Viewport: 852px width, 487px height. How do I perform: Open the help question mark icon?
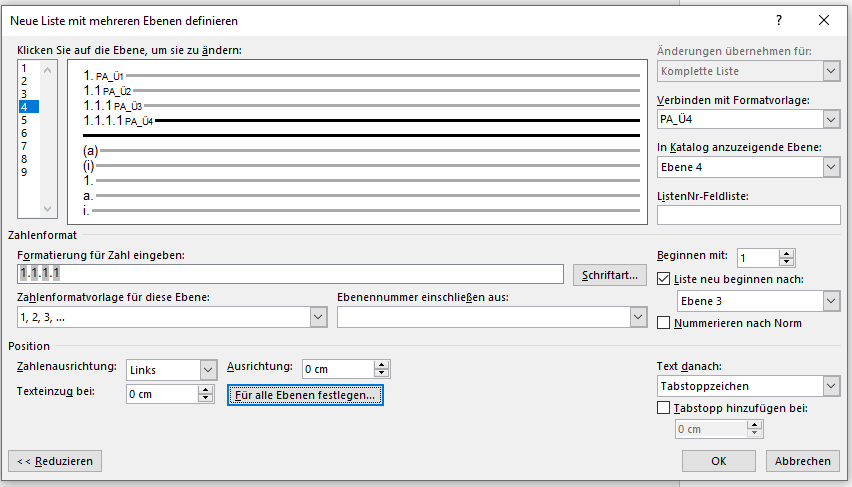point(779,20)
